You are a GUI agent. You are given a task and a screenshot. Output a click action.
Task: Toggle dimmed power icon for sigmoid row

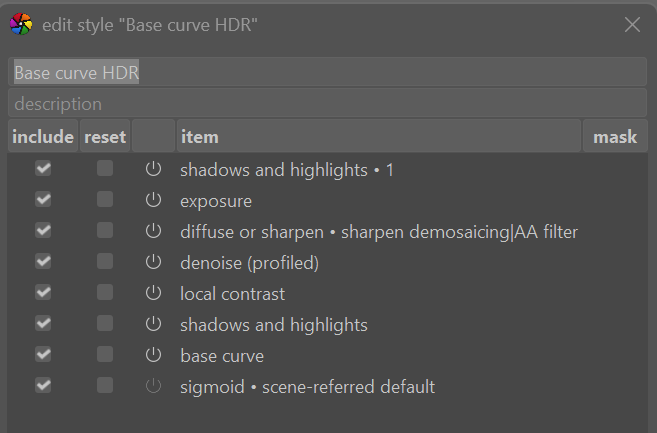[153, 386]
